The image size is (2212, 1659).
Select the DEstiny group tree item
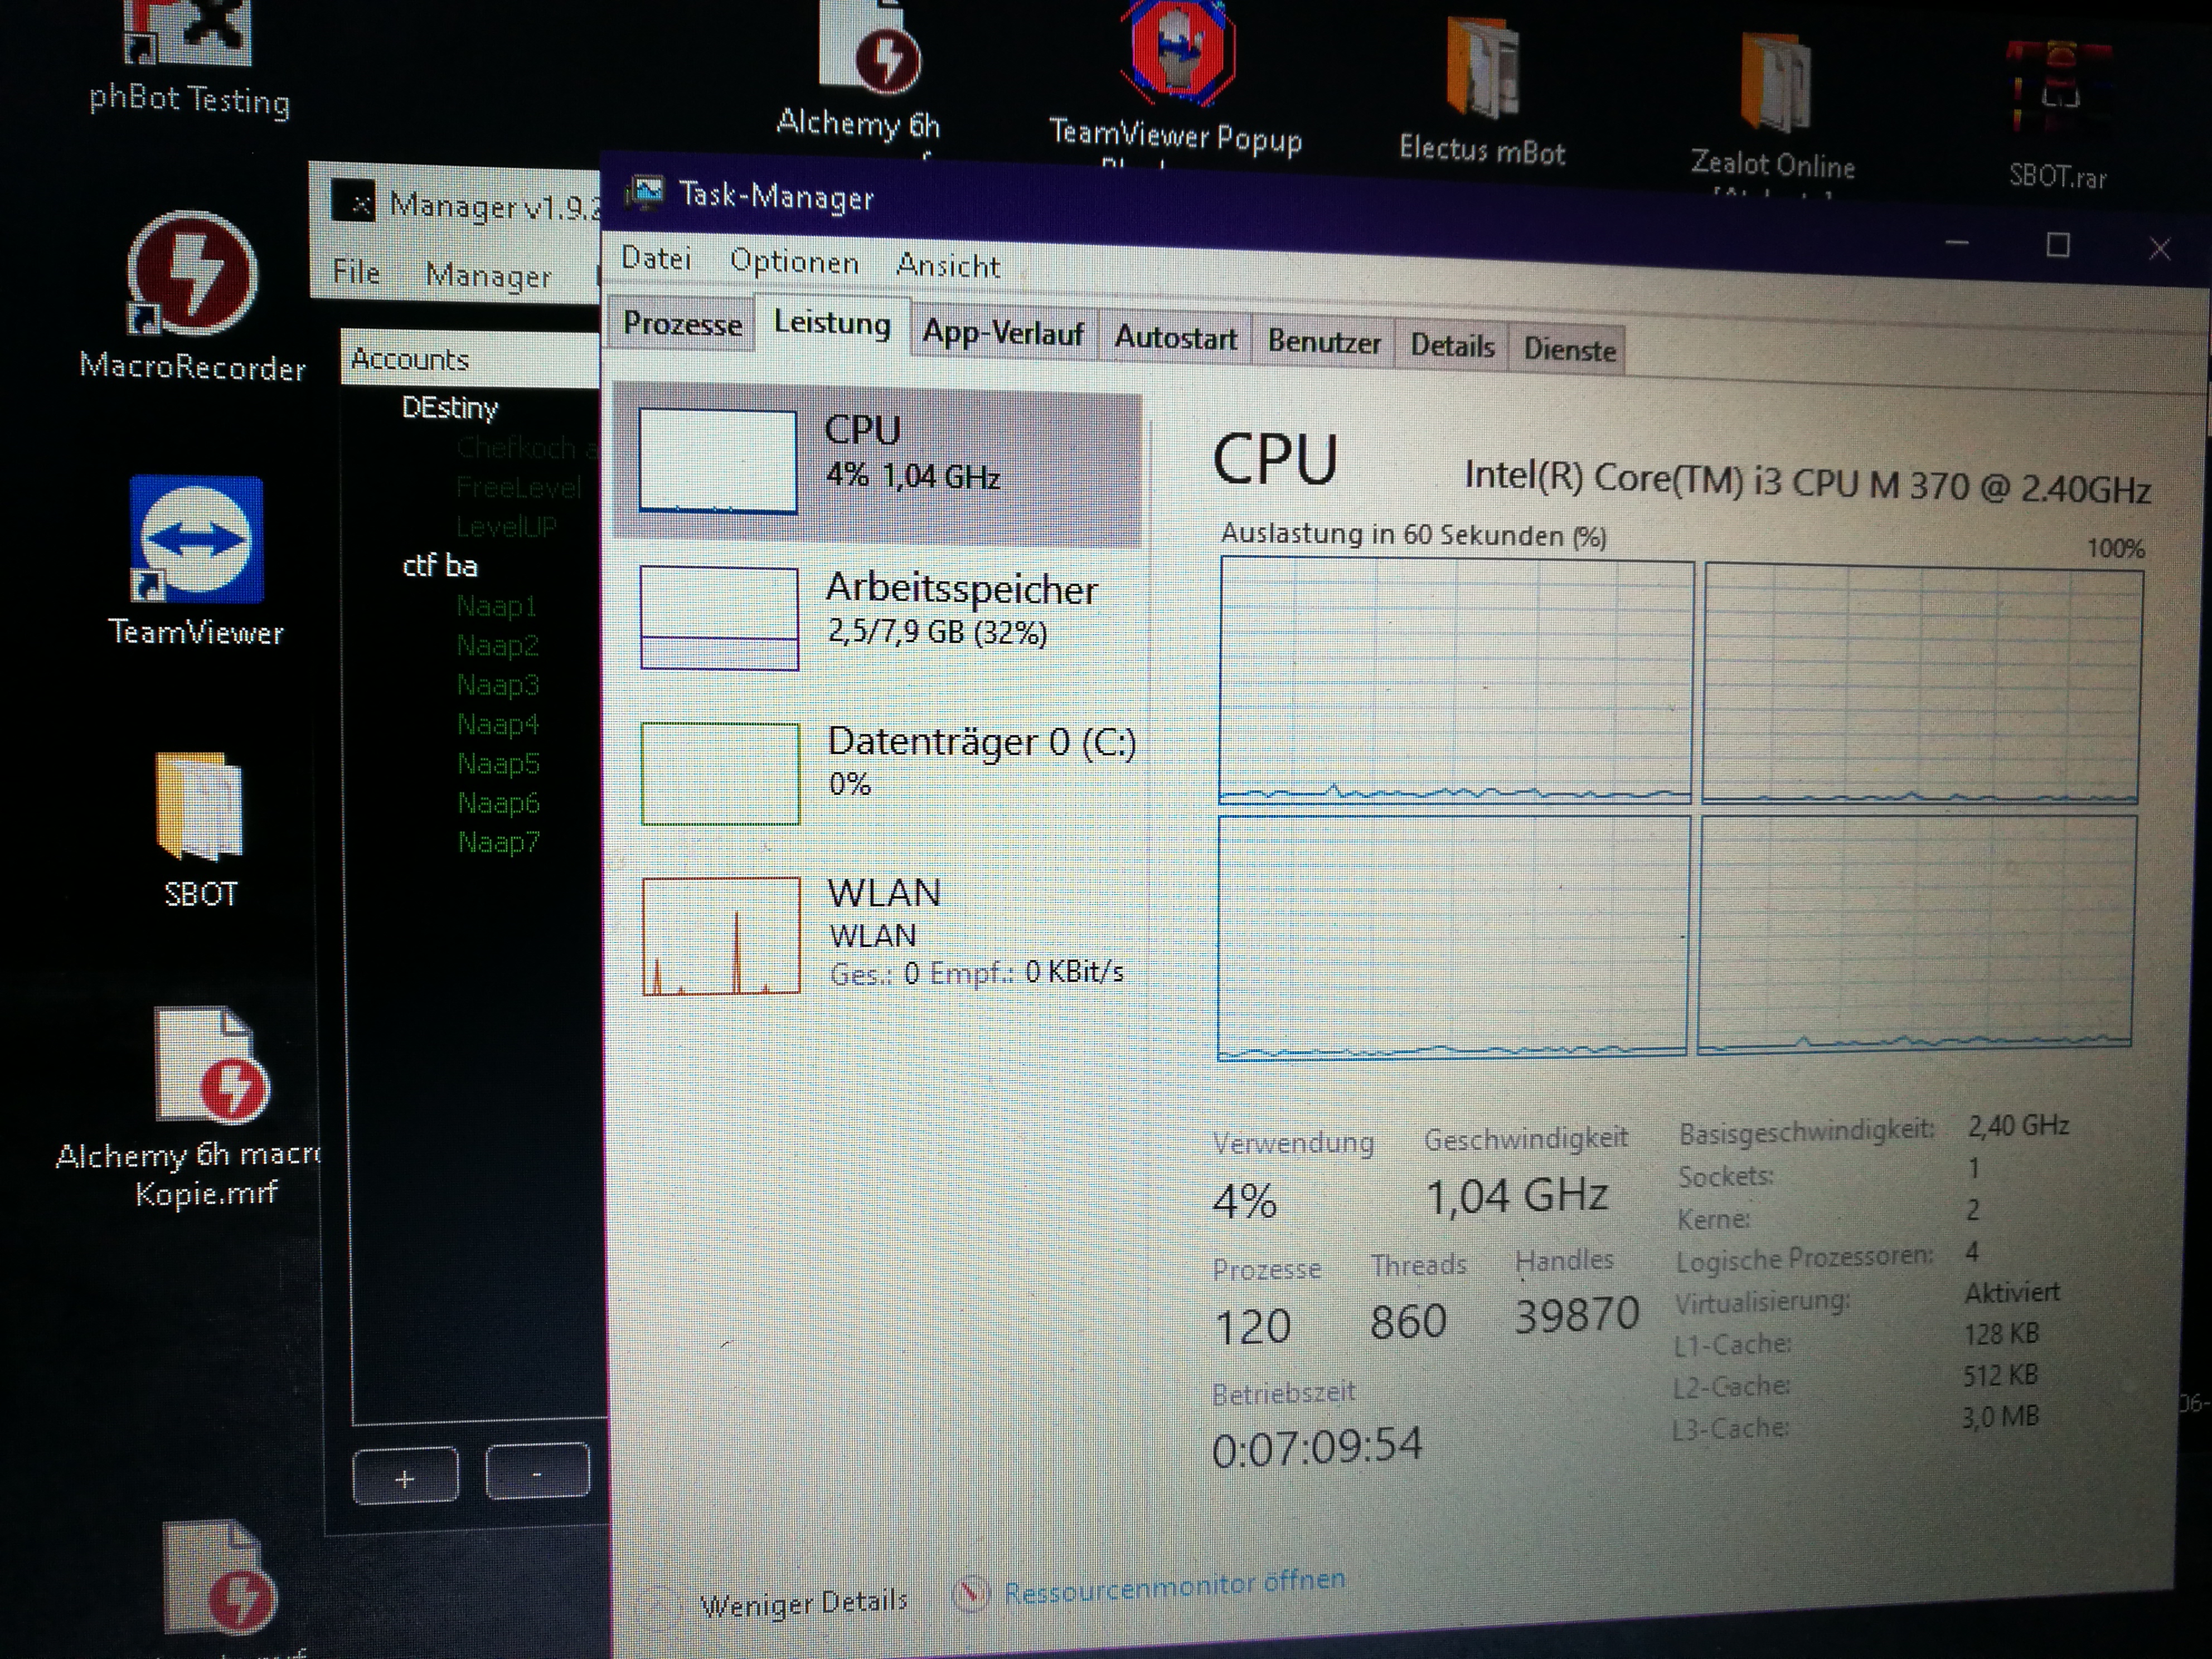[x=449, y=408]
